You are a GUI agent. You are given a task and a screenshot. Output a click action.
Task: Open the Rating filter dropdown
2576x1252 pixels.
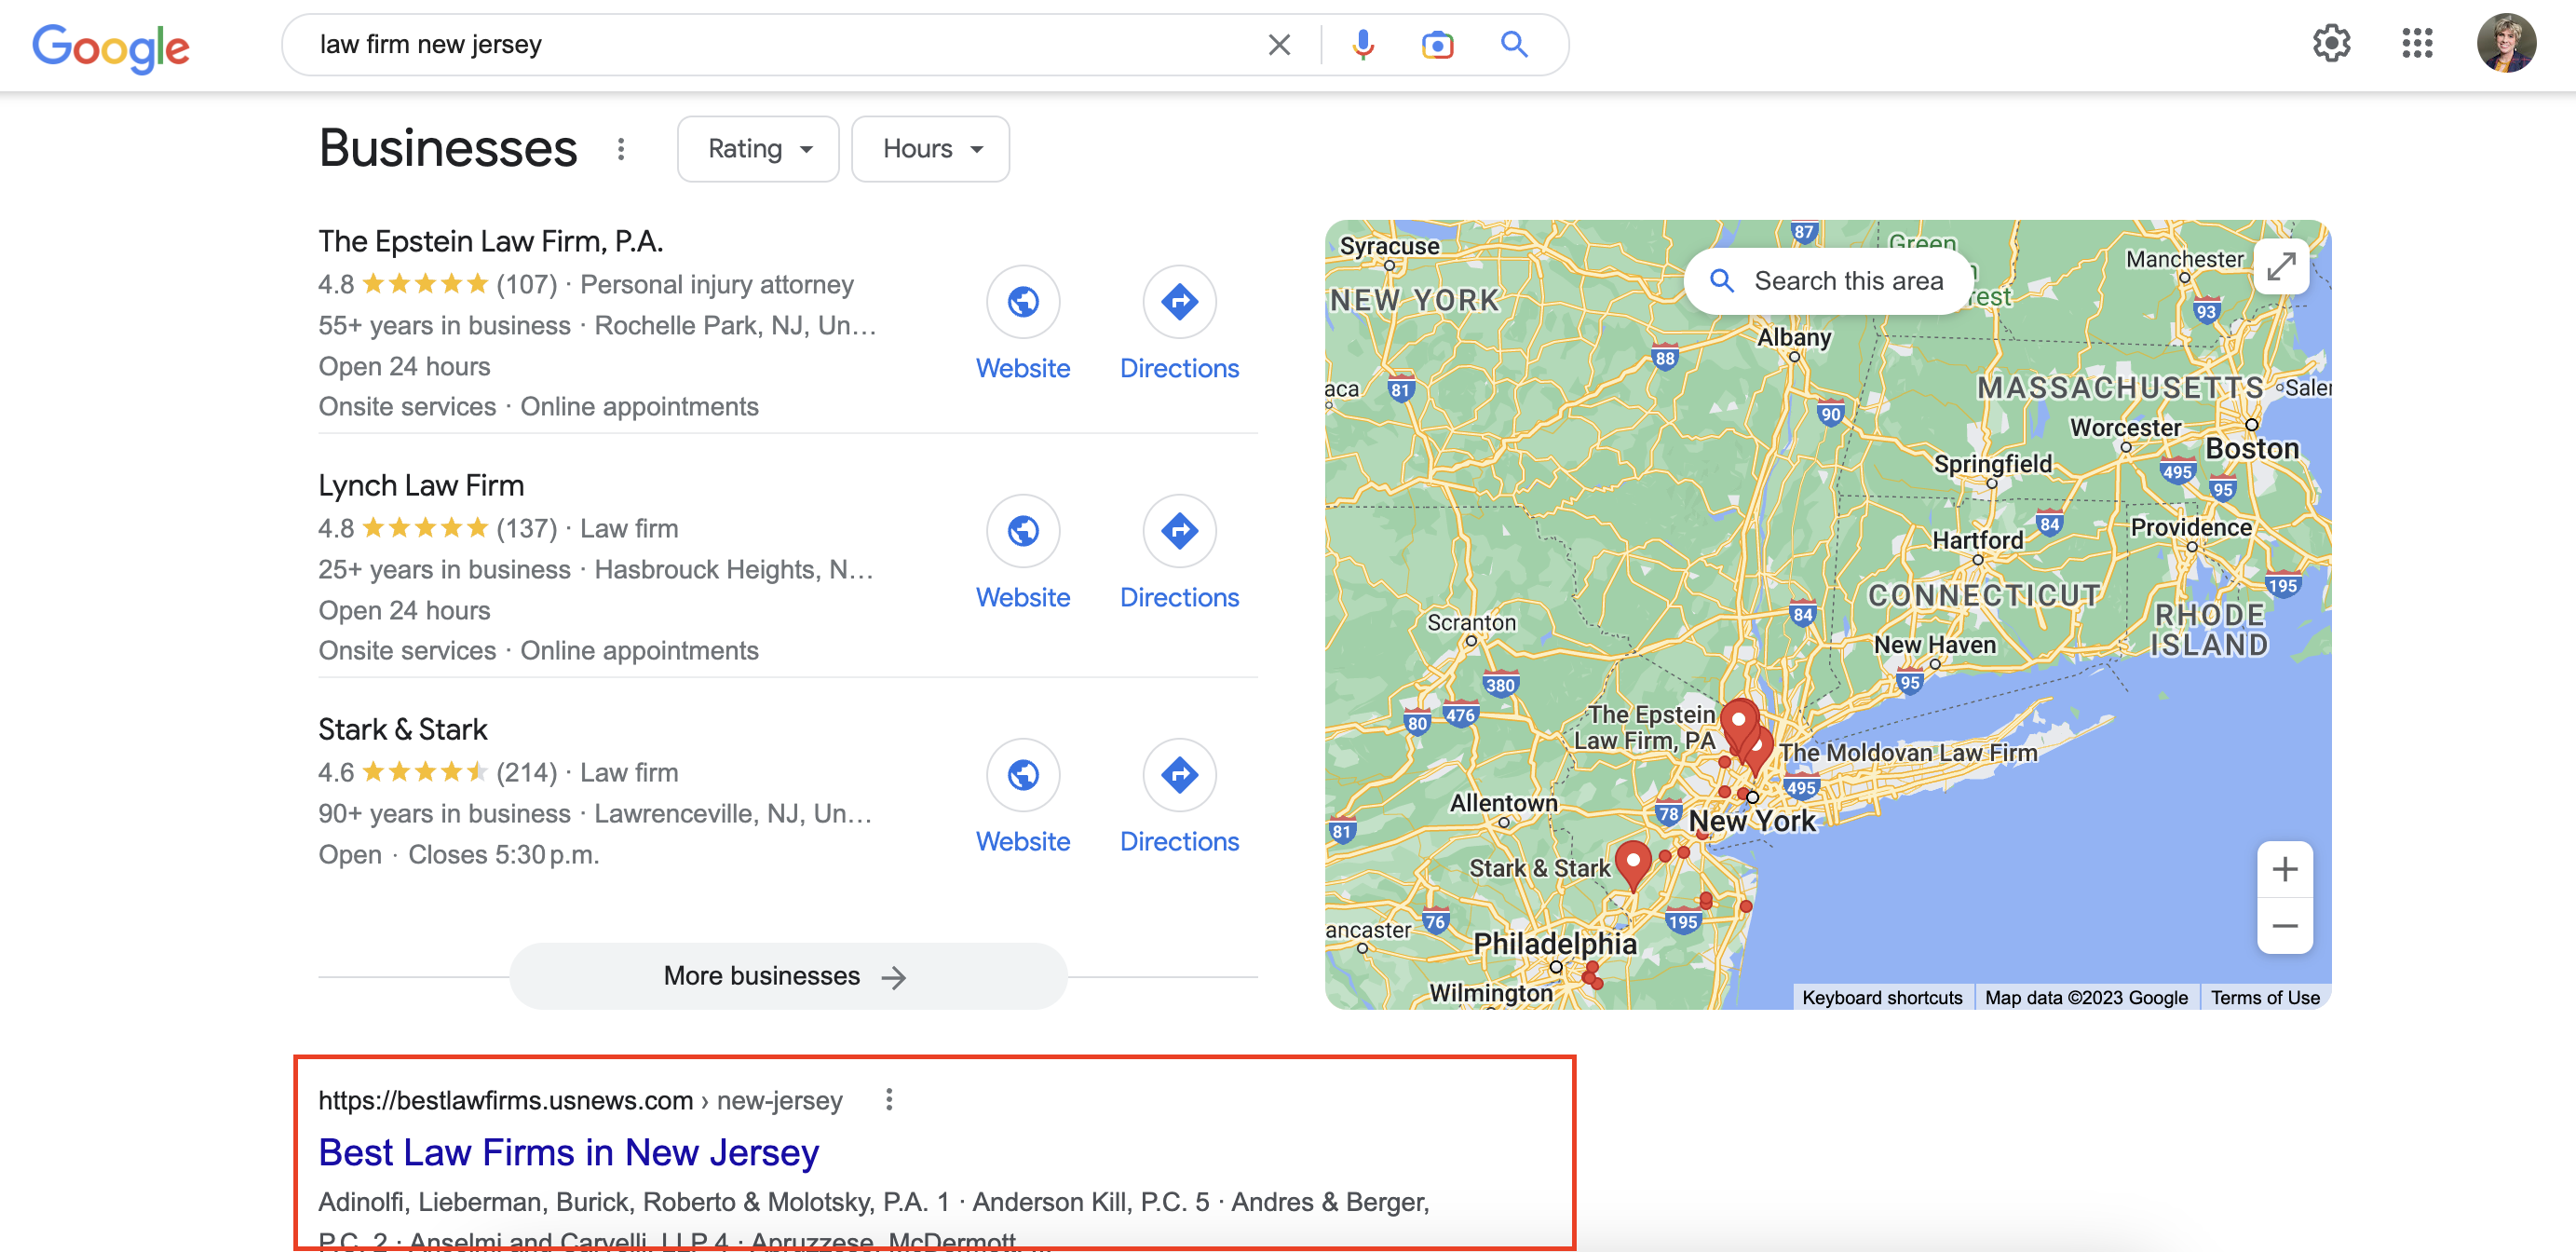pyautogui.click(x=757, y=148)
